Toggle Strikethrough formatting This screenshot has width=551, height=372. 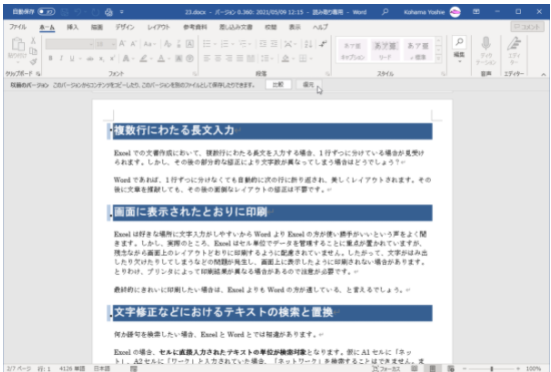click(x=90, y=58)
